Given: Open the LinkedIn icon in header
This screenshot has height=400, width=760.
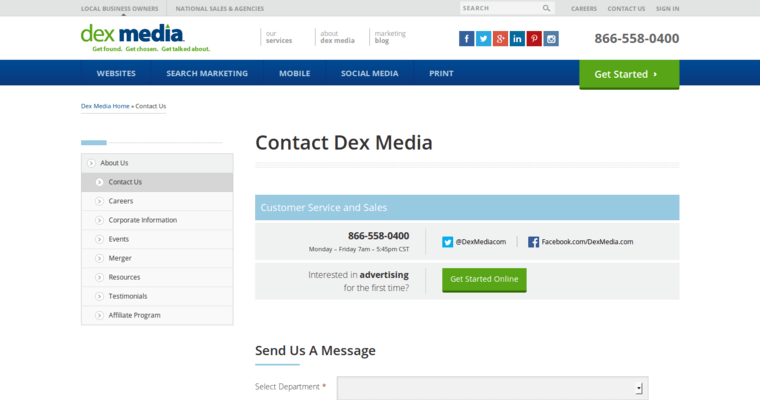Looking at the screenshot, I should pyautogui.click(x=517, y=39).
